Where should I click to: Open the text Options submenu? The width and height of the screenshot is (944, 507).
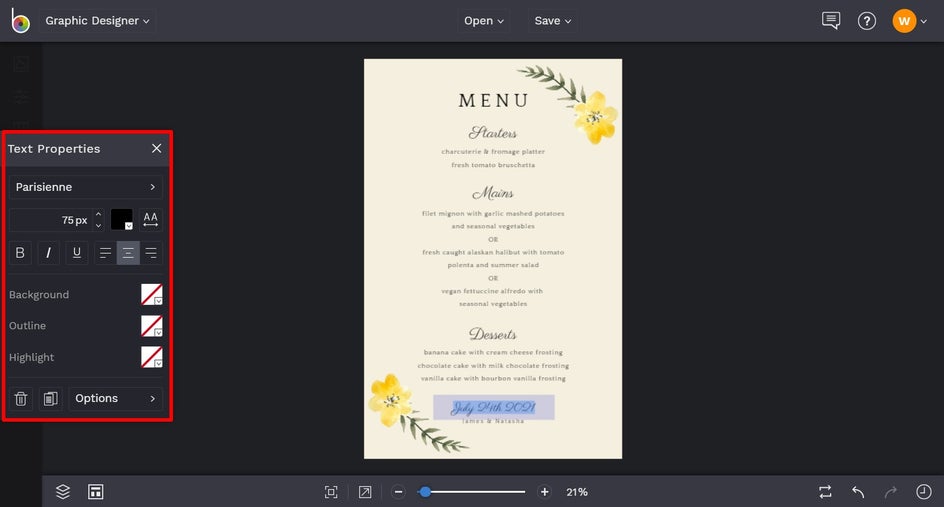point(116,399)
